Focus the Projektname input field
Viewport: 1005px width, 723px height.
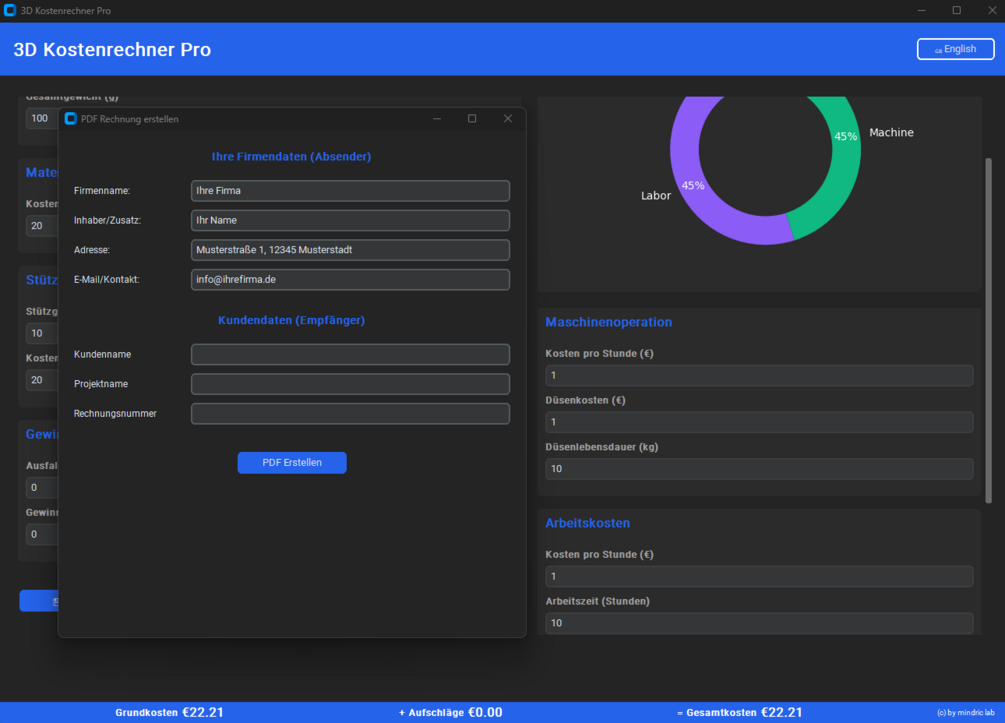tap(350, 383)
